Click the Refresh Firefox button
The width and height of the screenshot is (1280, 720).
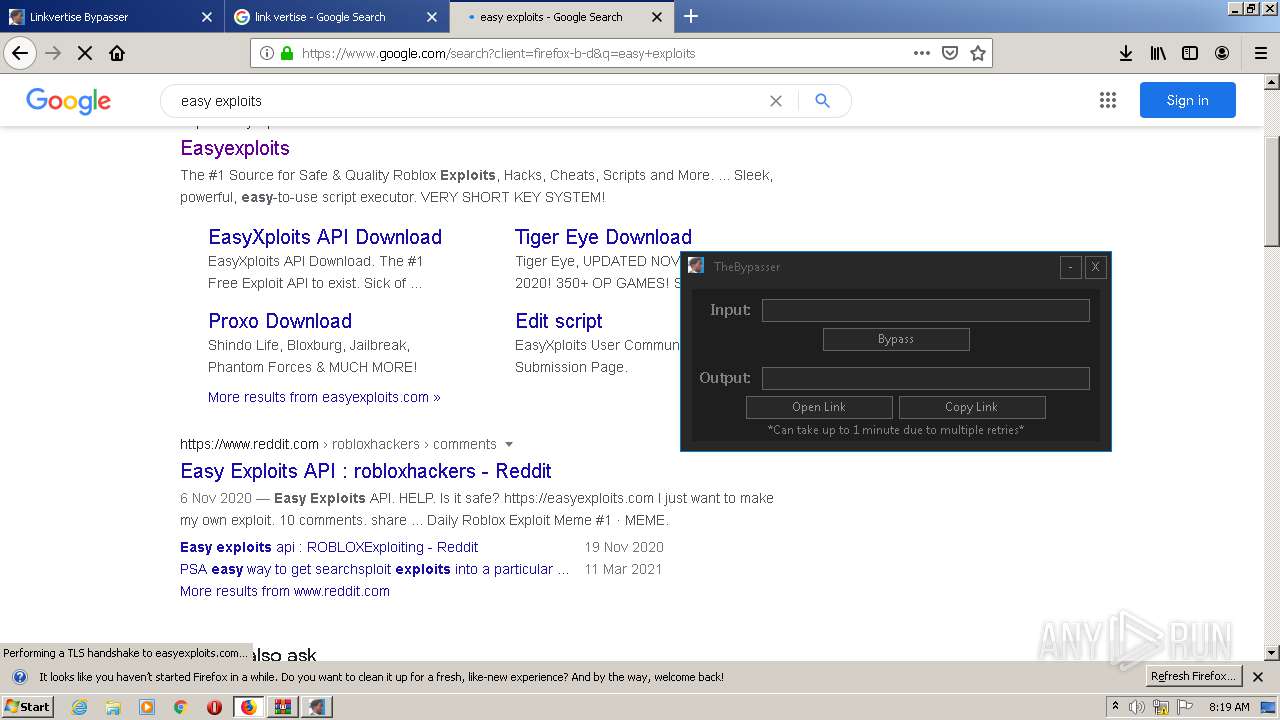(x=1194, y=676)
